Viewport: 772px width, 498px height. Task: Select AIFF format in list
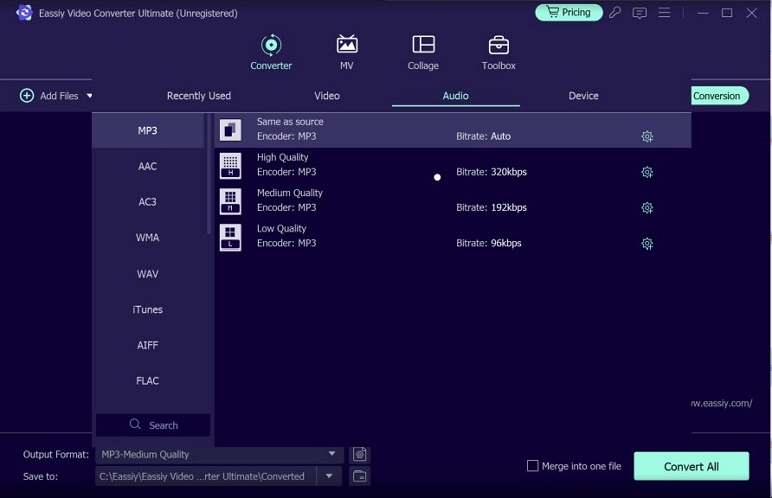(148, 345)
